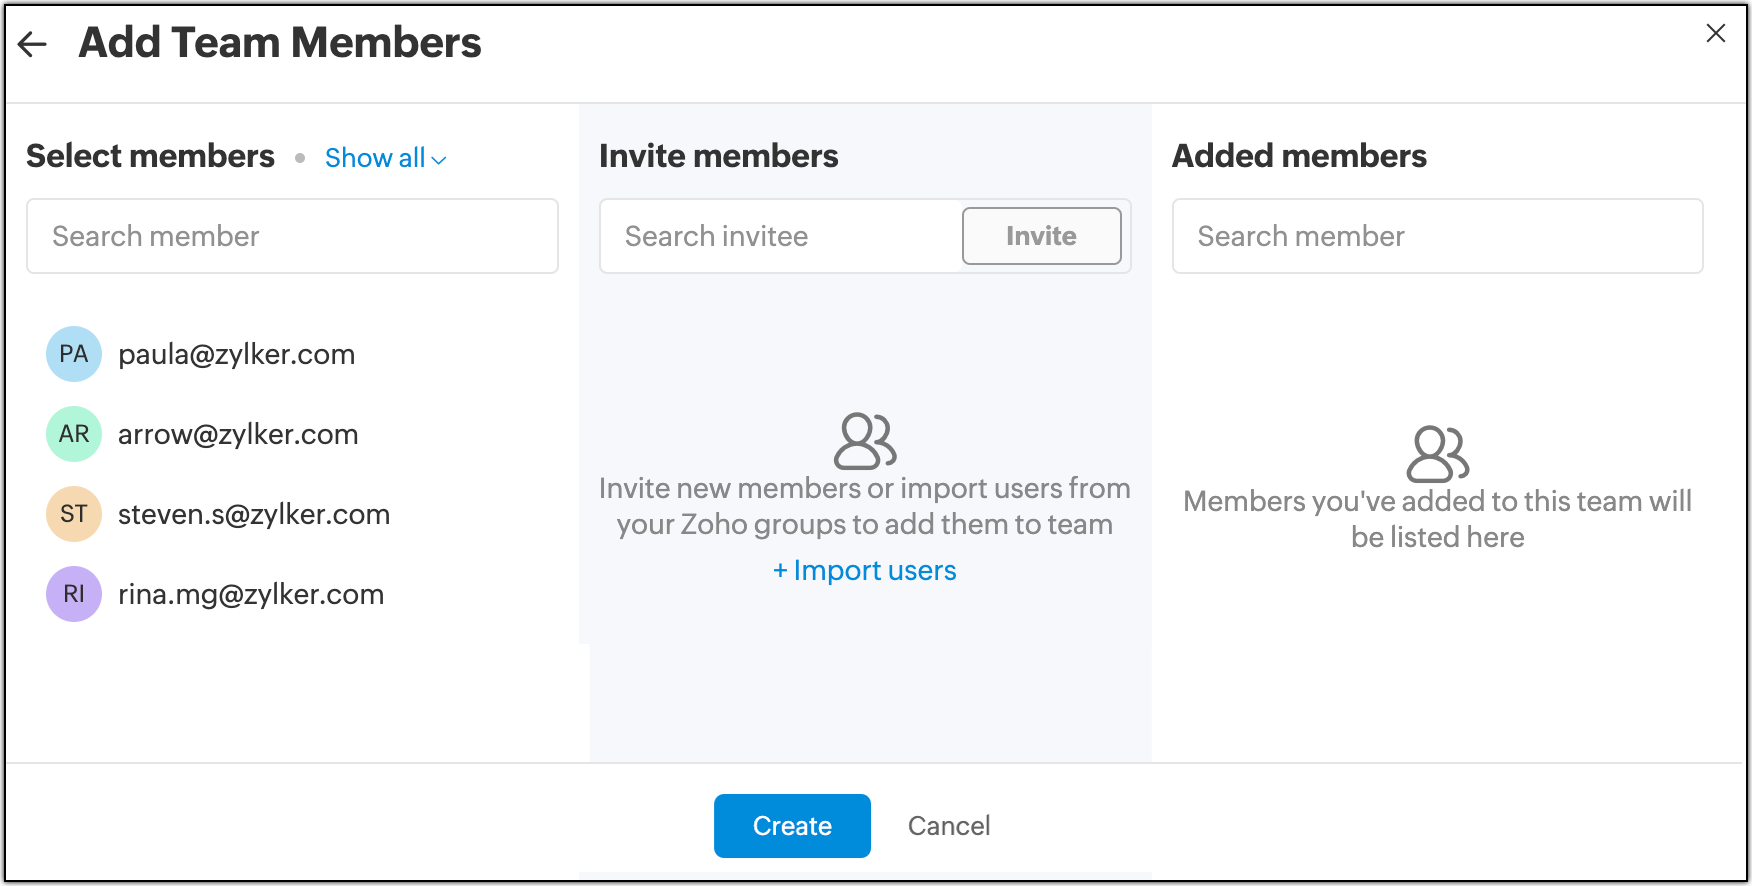Viewport: 1752px width, 886px height.
Task: Add steven.s@zylker.com to the team
Action: (254, 514)
